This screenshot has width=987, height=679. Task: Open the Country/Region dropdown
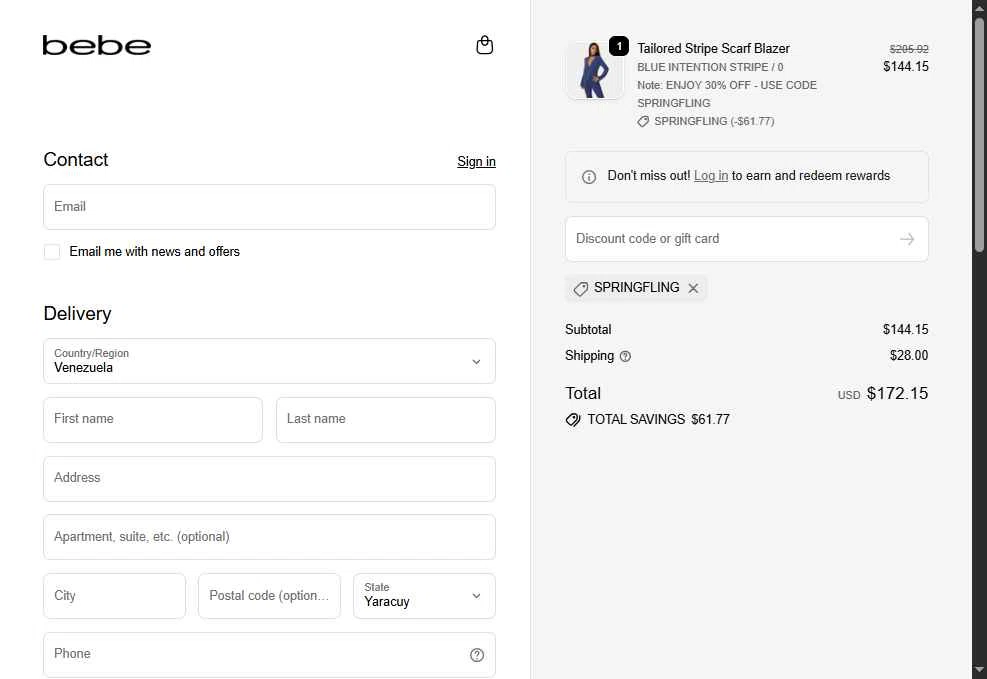coord(269,361)
